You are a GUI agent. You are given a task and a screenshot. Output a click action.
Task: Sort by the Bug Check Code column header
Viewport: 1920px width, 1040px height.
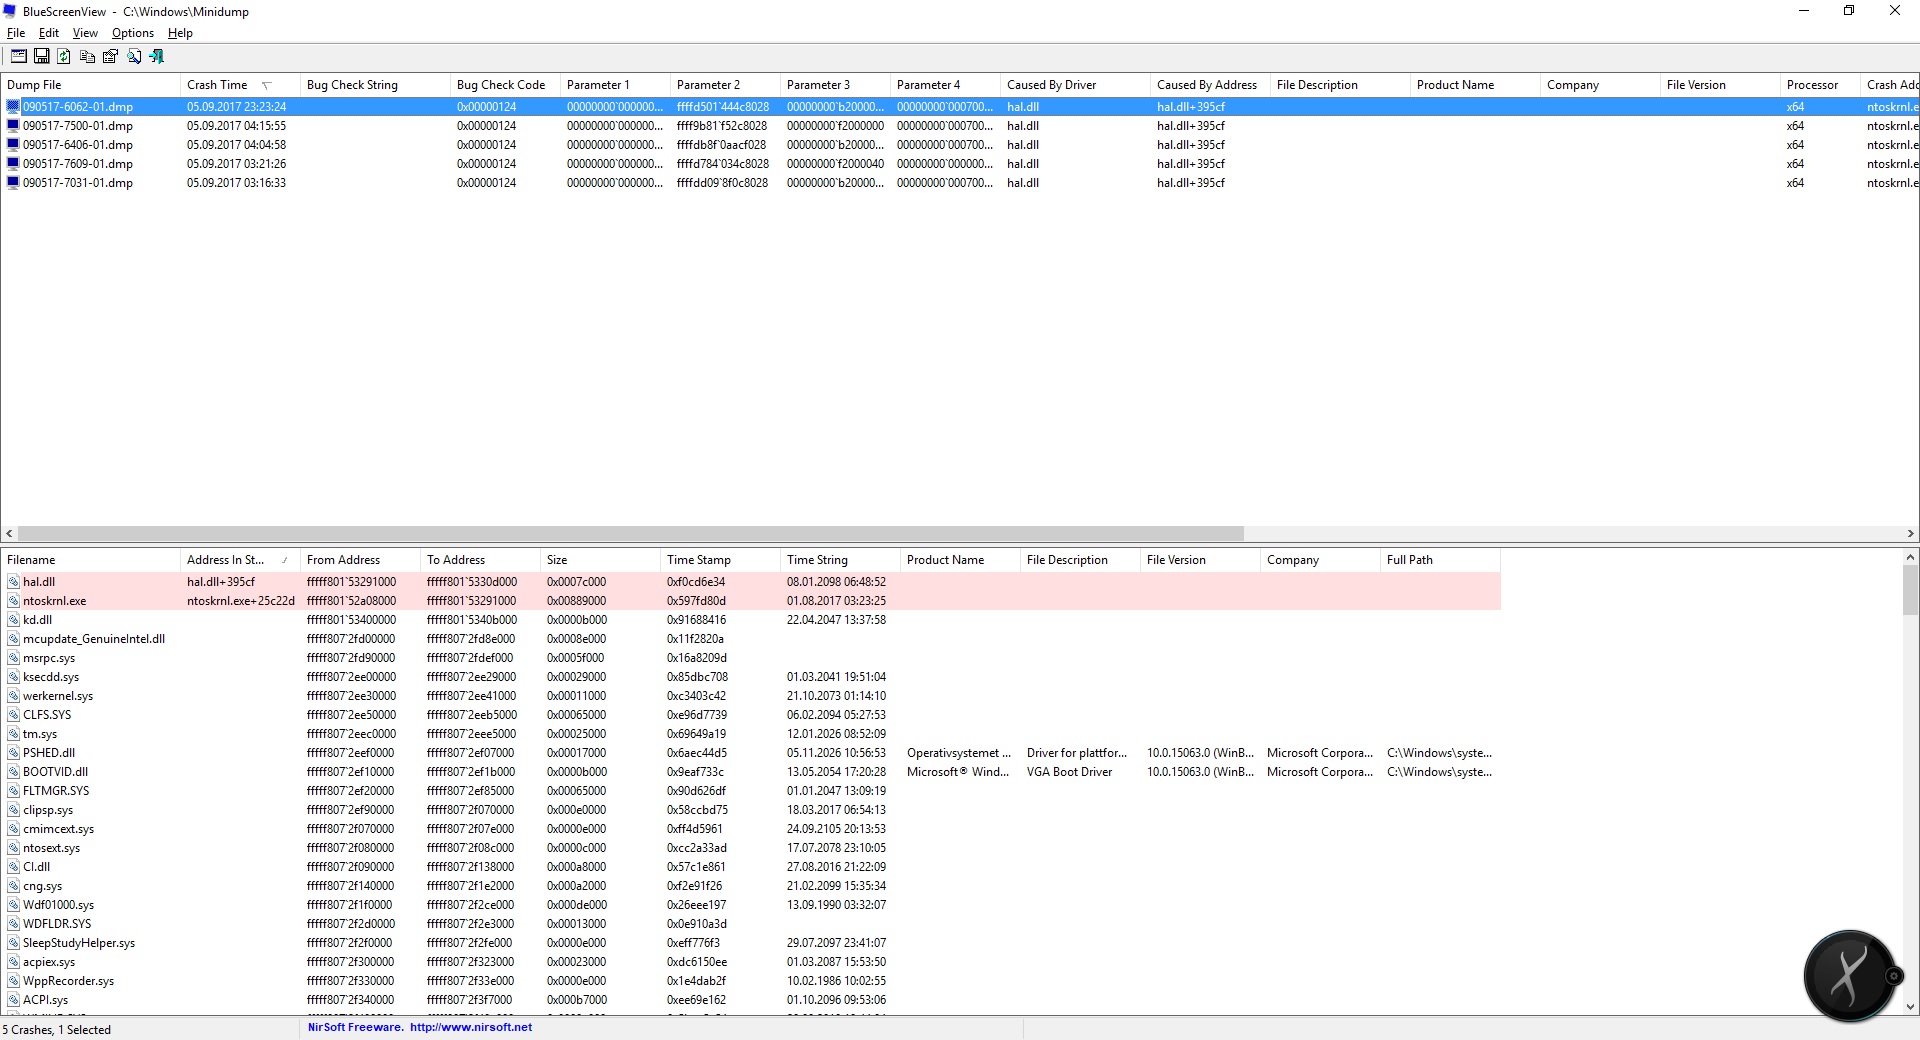(505, 85)
